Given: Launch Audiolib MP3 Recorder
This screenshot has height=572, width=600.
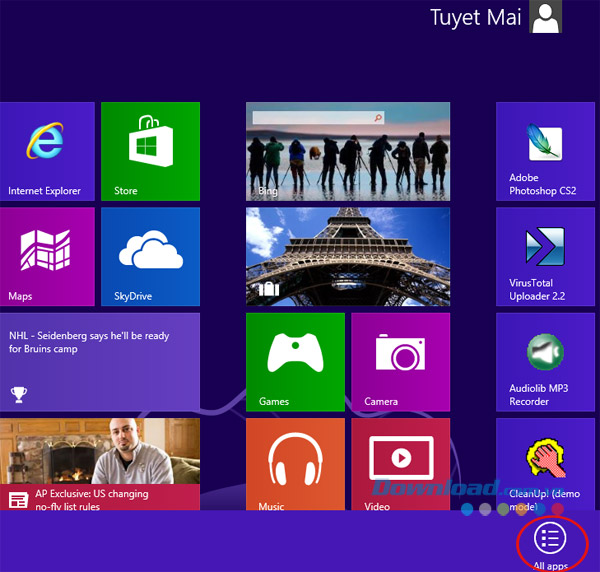Looking at the screenshot, I should pyautogui.click(x=545, y=362).
